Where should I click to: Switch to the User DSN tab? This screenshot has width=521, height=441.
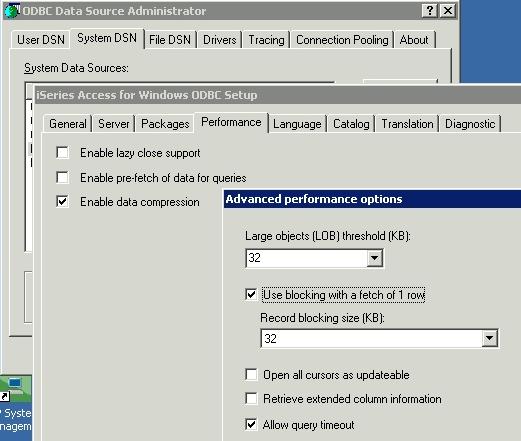(41, 40)
